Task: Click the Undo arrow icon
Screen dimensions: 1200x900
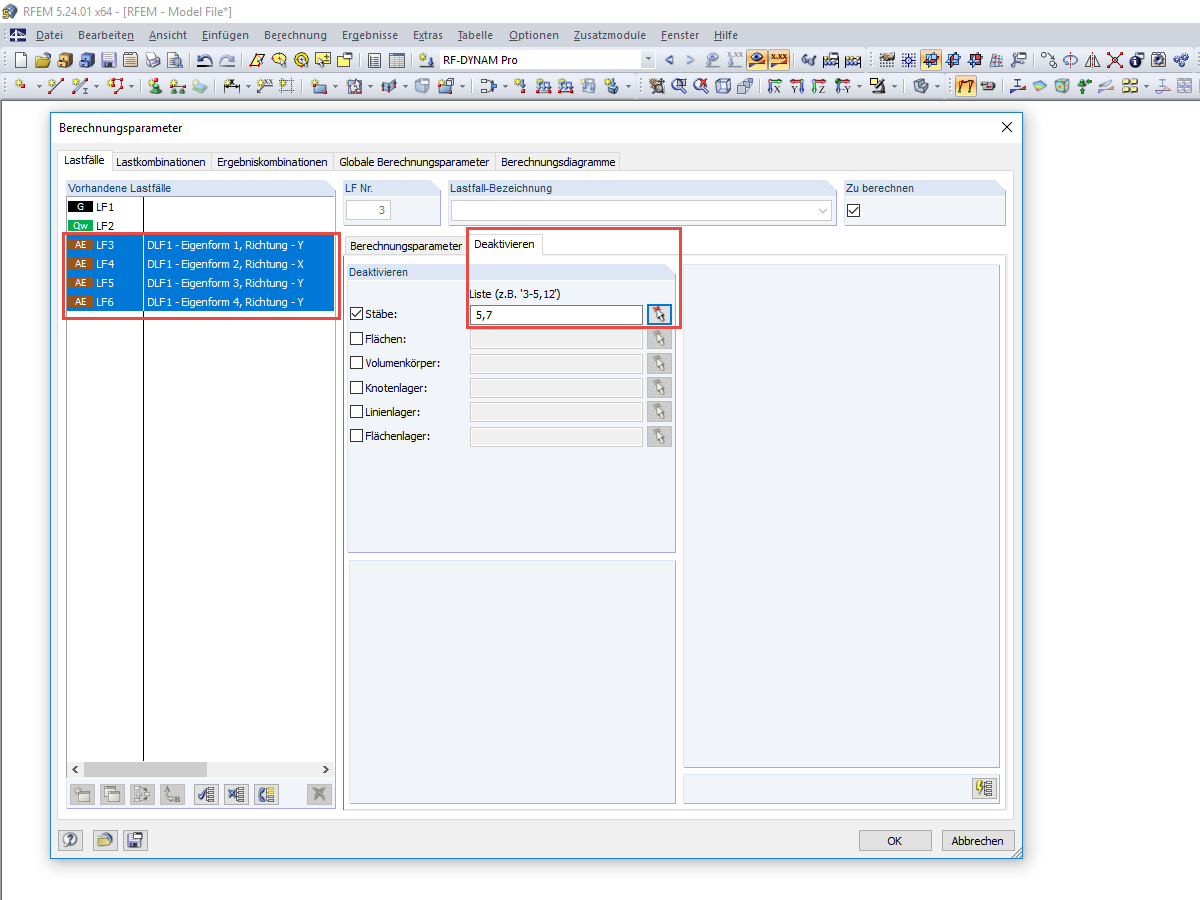Action: [x=204, y=60]
